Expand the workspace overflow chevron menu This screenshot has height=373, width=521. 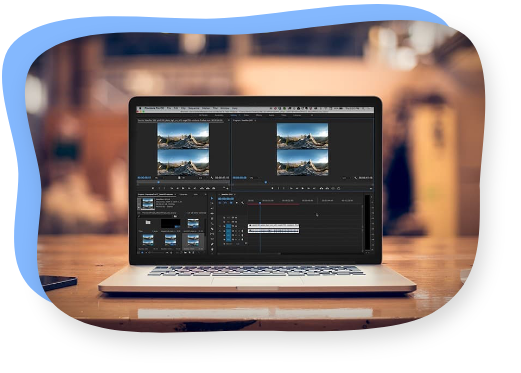point(312,115)
